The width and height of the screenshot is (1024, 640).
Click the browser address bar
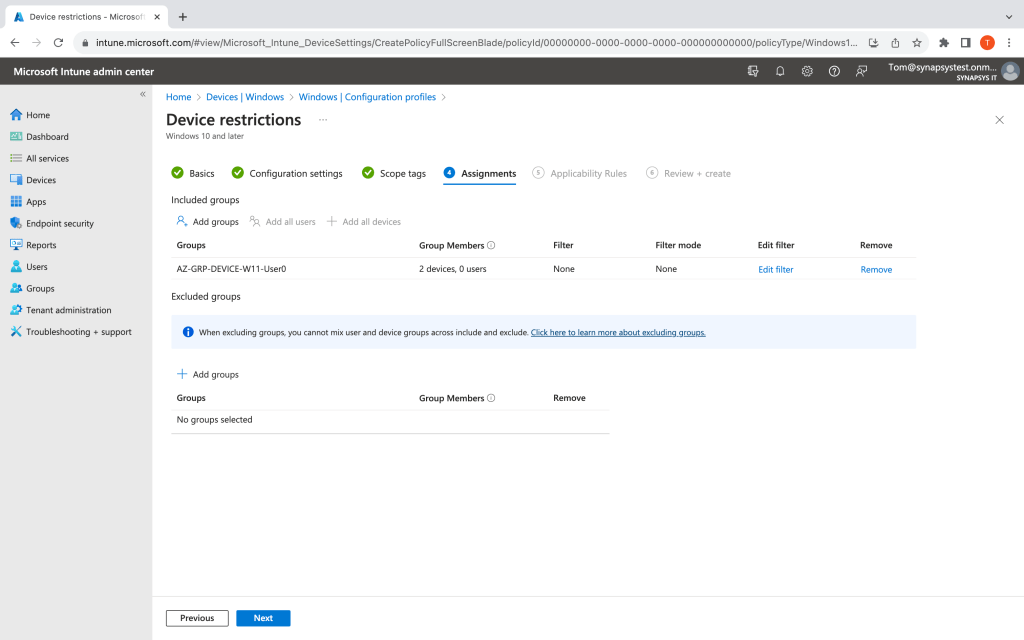click(x=470, y=43)
